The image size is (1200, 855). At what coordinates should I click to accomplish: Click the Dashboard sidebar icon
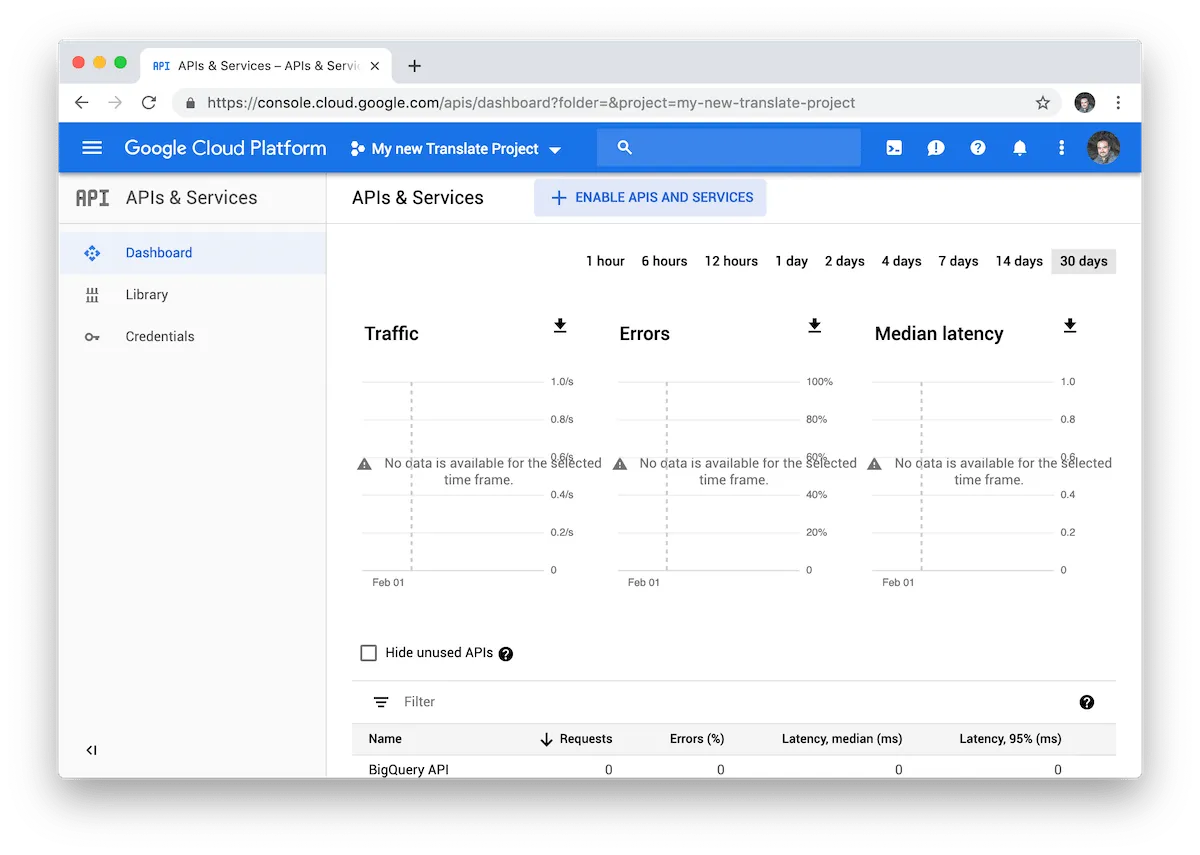92,253
